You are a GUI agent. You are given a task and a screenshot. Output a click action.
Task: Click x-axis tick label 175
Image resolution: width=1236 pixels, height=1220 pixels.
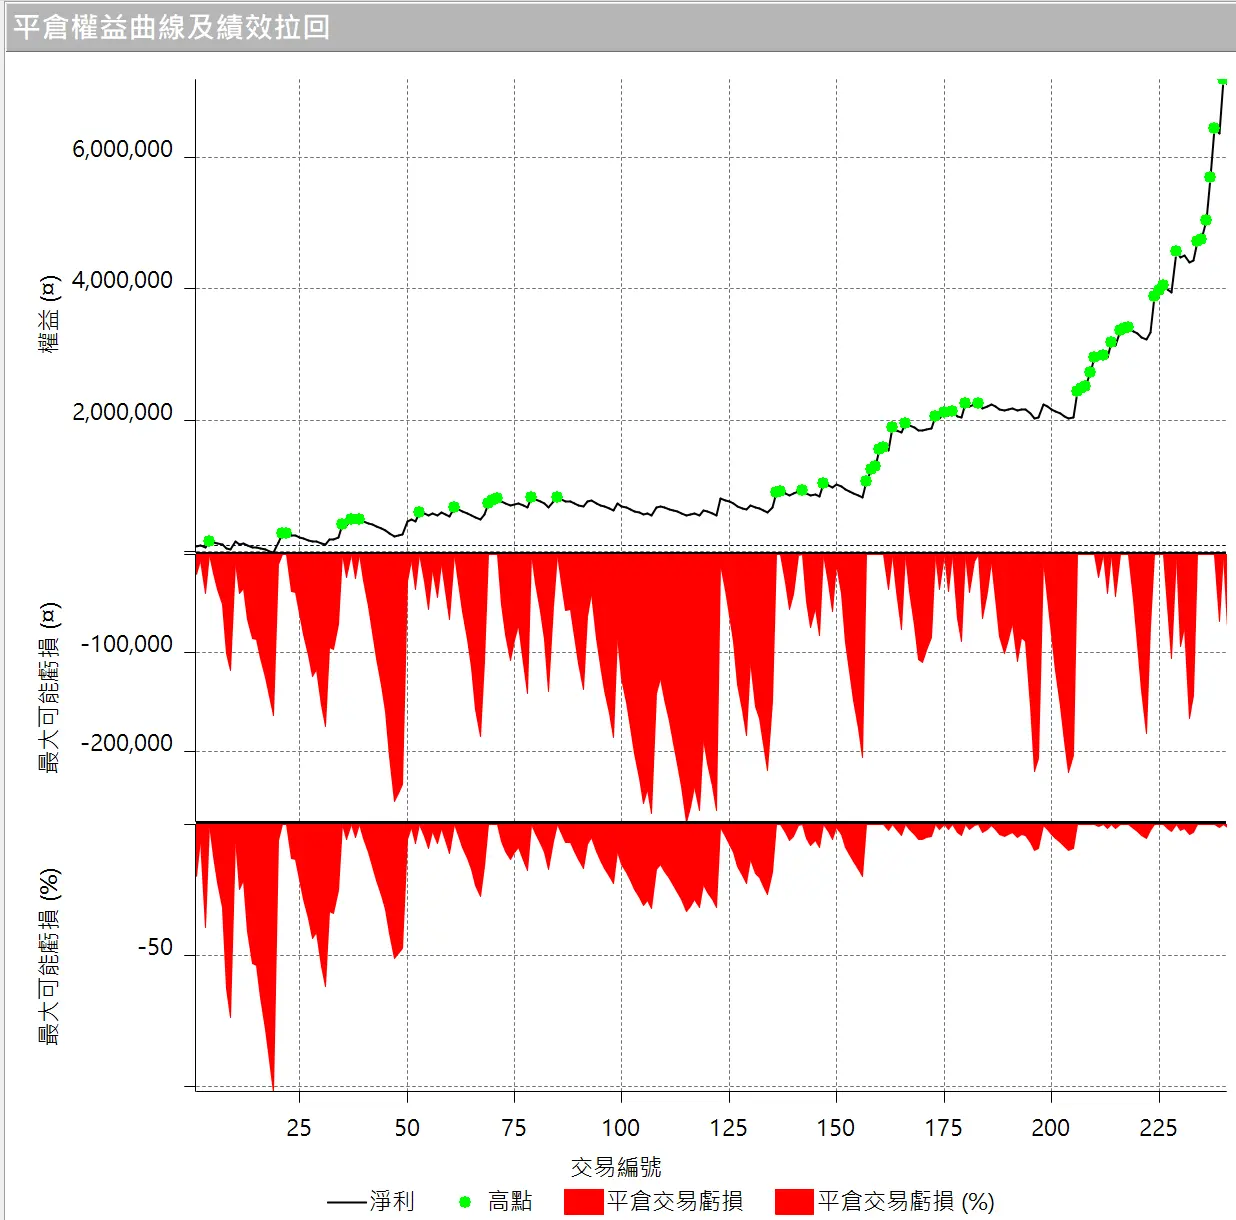(943, 1128)
